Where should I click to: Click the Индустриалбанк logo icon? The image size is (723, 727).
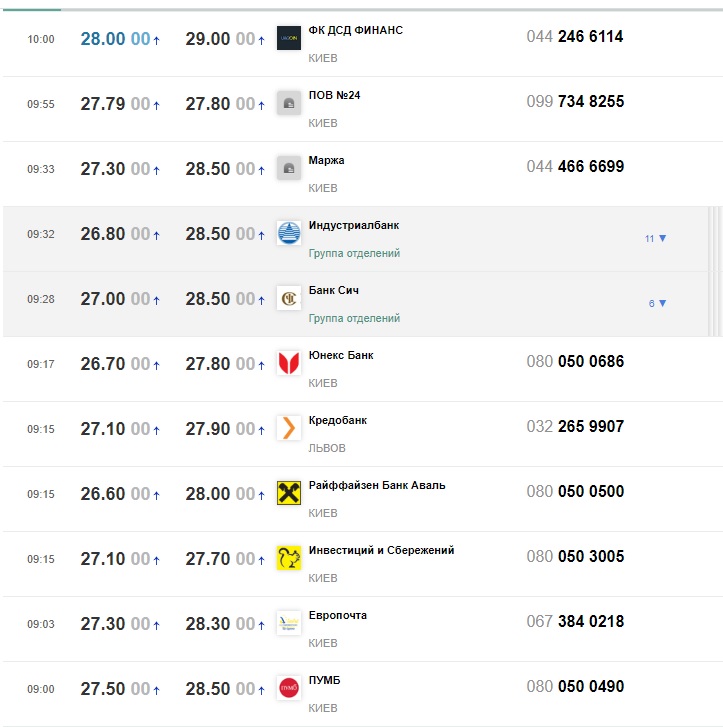(289, 233)
